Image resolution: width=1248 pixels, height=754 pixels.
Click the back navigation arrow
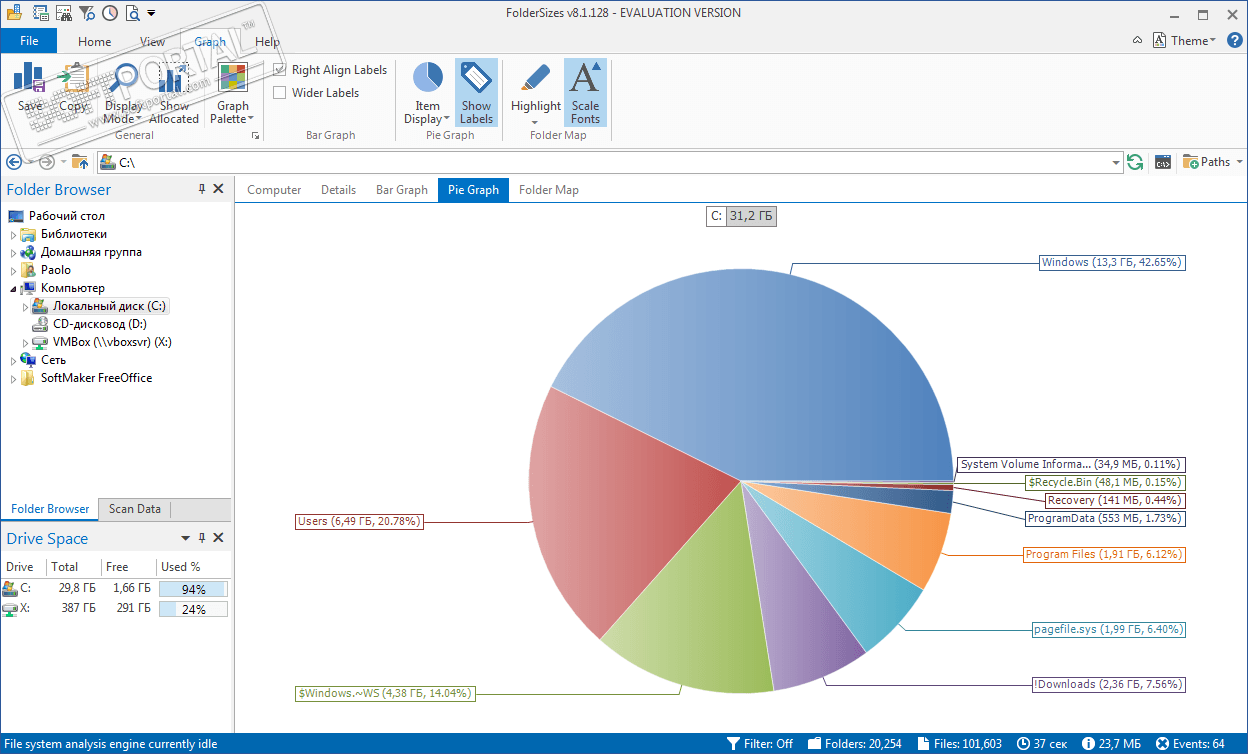[14, 162]
